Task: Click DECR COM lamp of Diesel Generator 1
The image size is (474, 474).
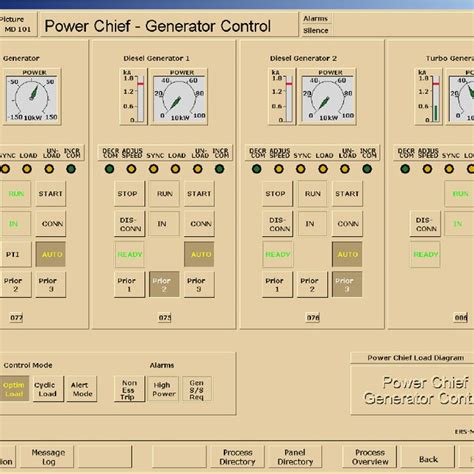Action: [110, 169]
